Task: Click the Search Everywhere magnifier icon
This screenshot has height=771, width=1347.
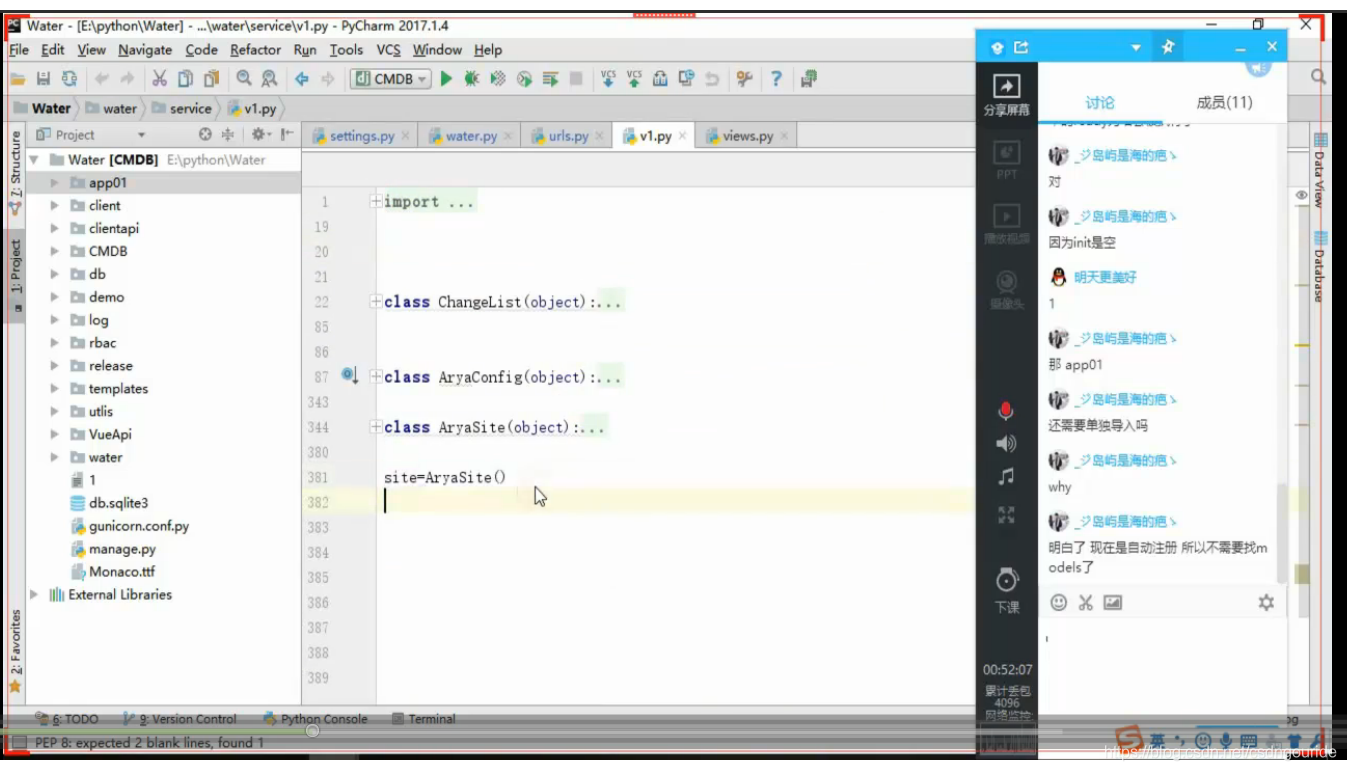Action: pos(1319,77)
